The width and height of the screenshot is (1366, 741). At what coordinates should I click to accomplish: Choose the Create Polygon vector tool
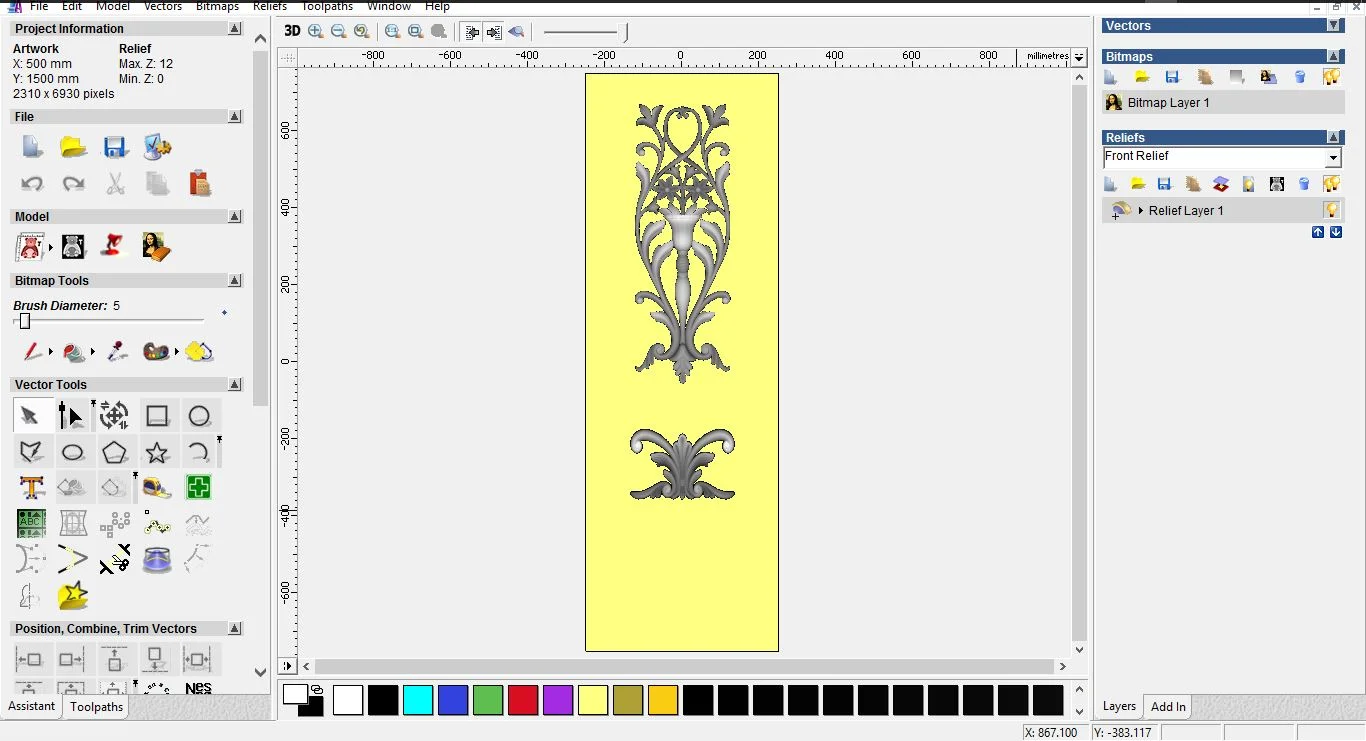(115, 453)
